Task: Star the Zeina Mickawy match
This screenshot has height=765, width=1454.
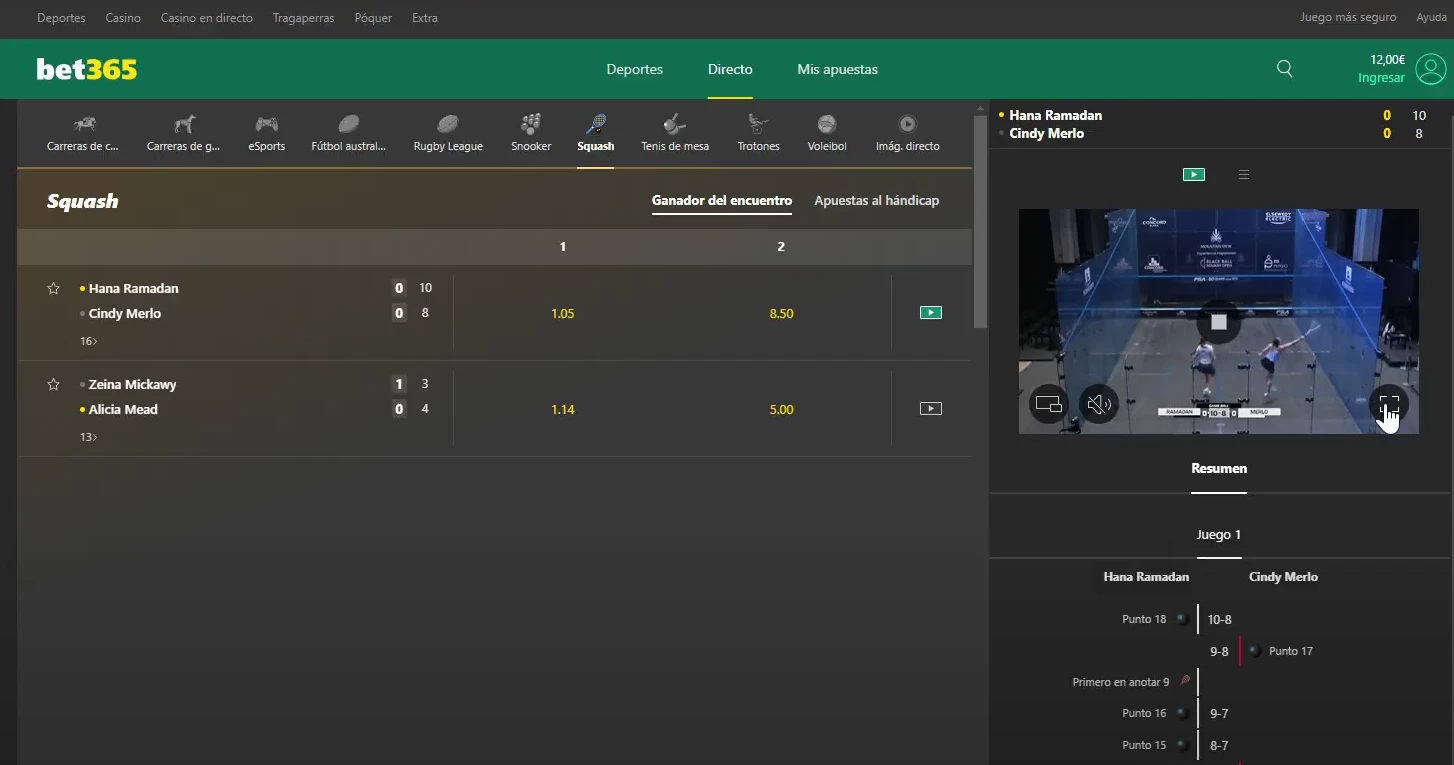Action: click(53, 384)
